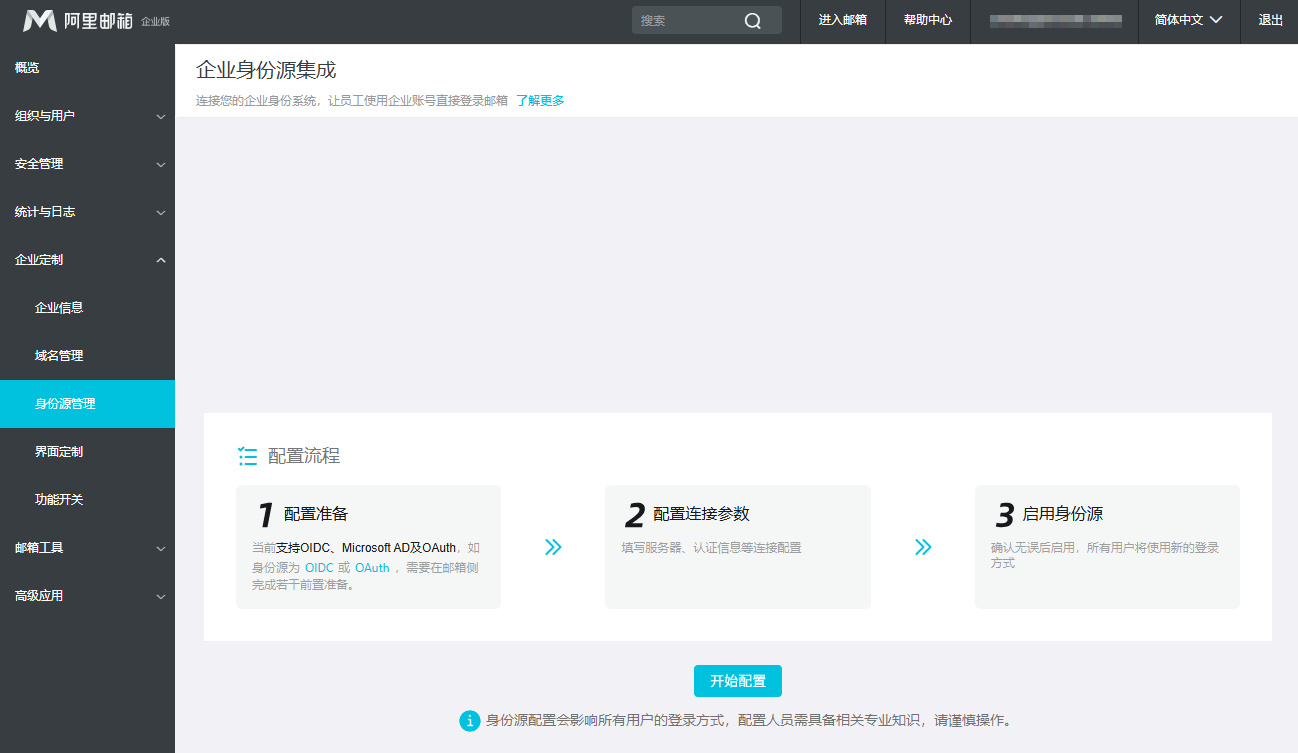The height and width of the screenshot is (753, 1298).
Task: Click the search magnifier icon
Action: pos(753,21)
